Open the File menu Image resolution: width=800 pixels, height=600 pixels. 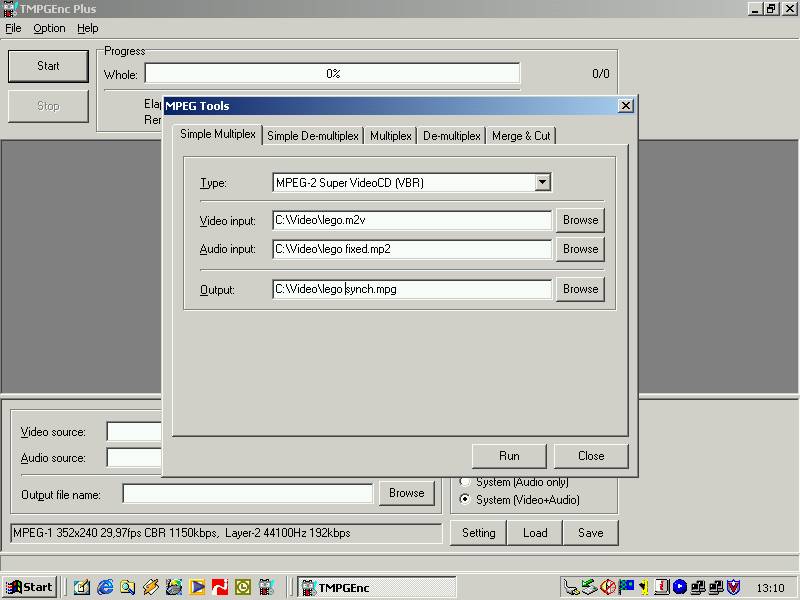(13, 28)
